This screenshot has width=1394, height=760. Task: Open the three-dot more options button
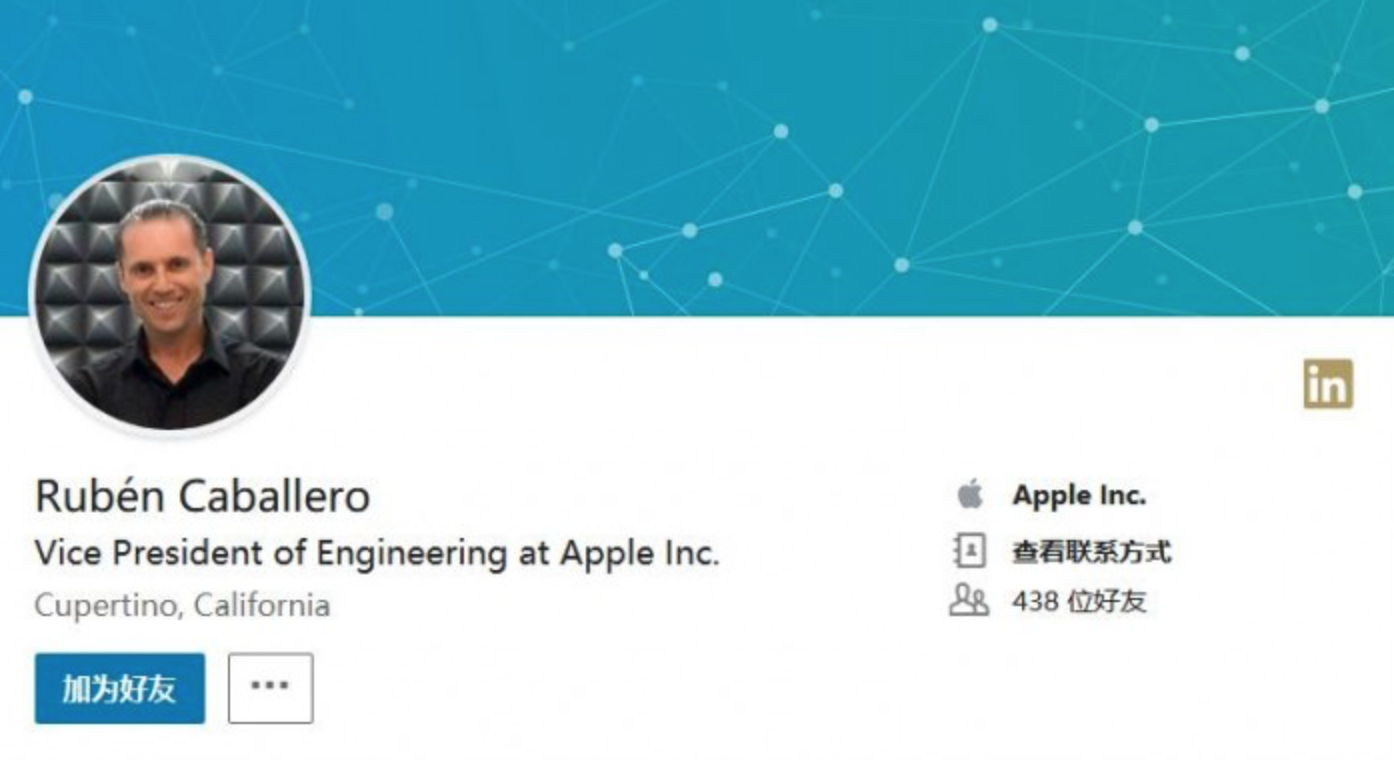(x=270, y=688)
